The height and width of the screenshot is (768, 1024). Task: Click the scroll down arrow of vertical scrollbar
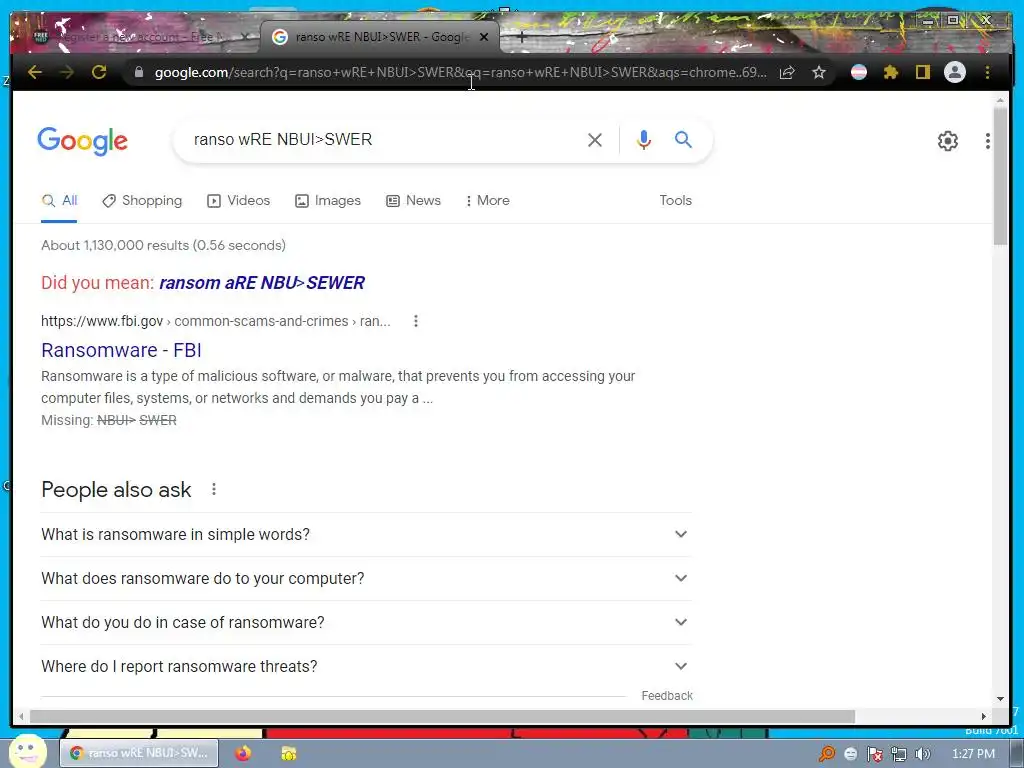tap(1000, 699)
